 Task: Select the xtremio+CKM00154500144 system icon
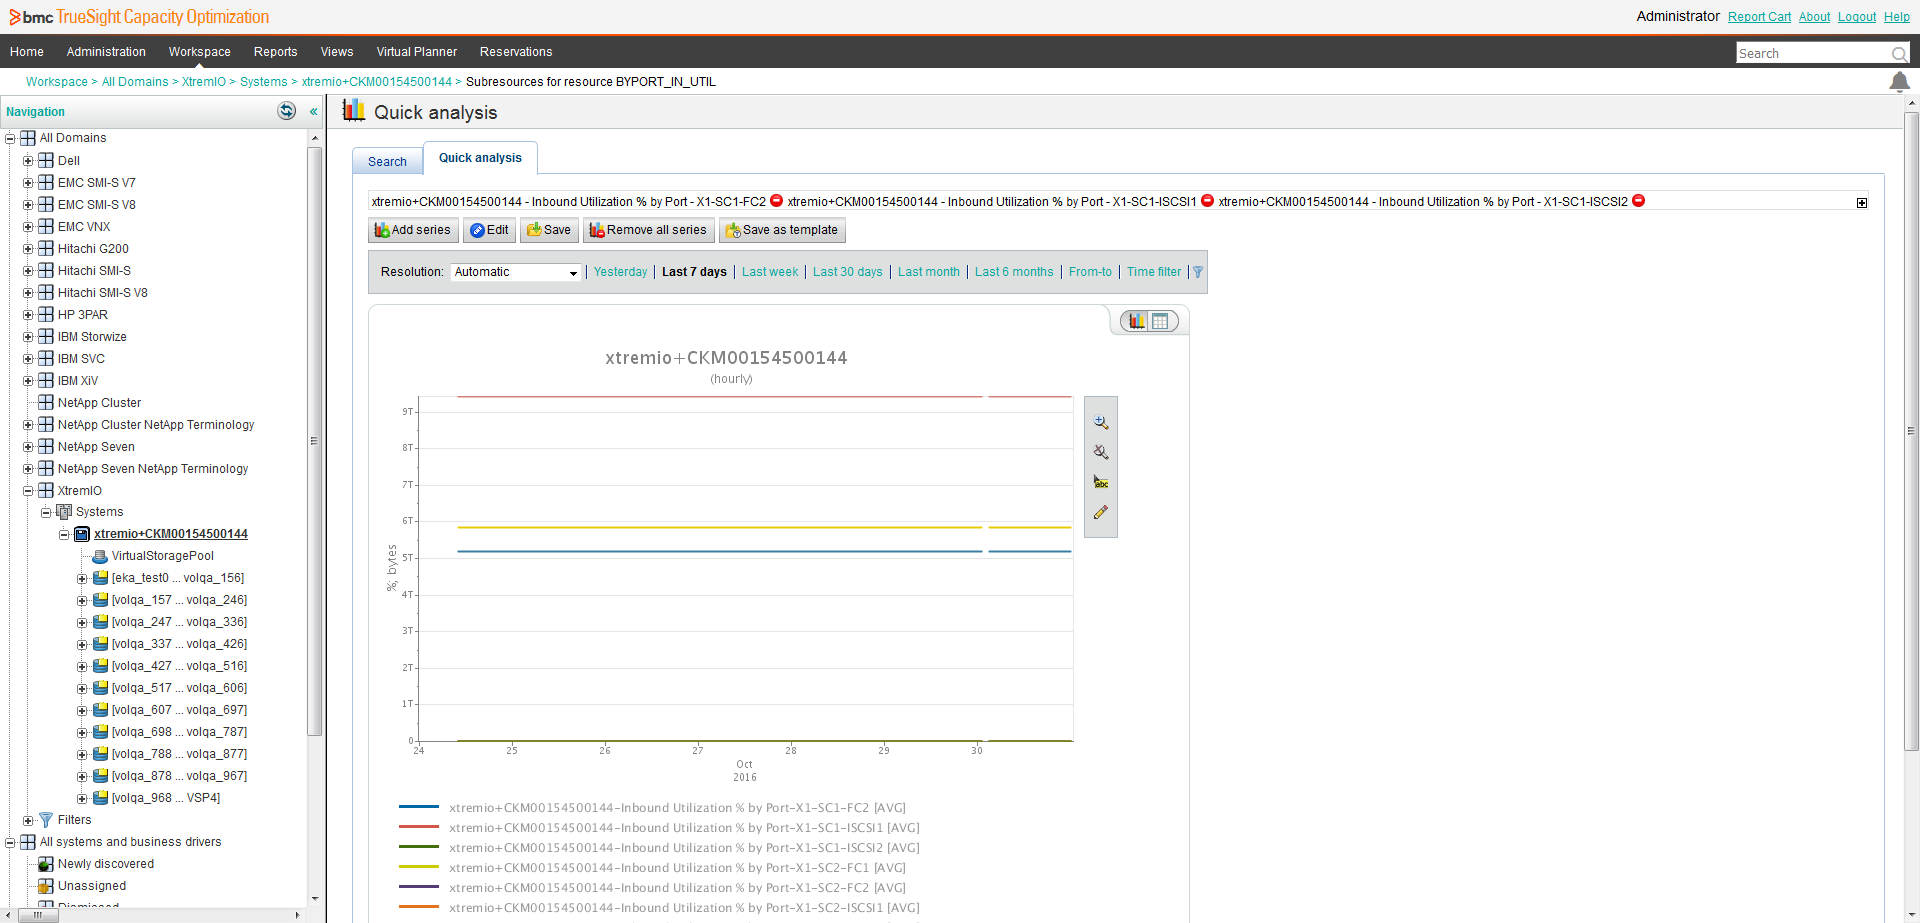(82, 534)
